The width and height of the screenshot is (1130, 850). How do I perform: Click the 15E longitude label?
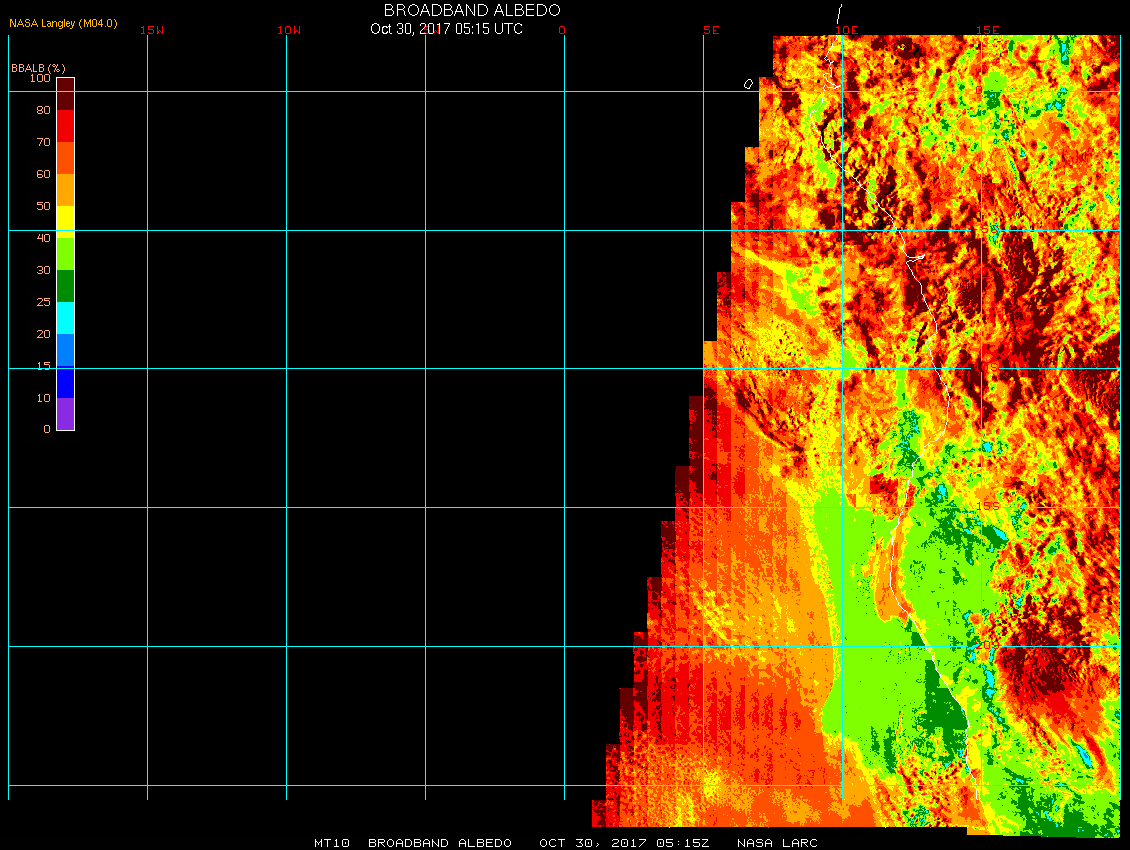click(x=988, y=30)
